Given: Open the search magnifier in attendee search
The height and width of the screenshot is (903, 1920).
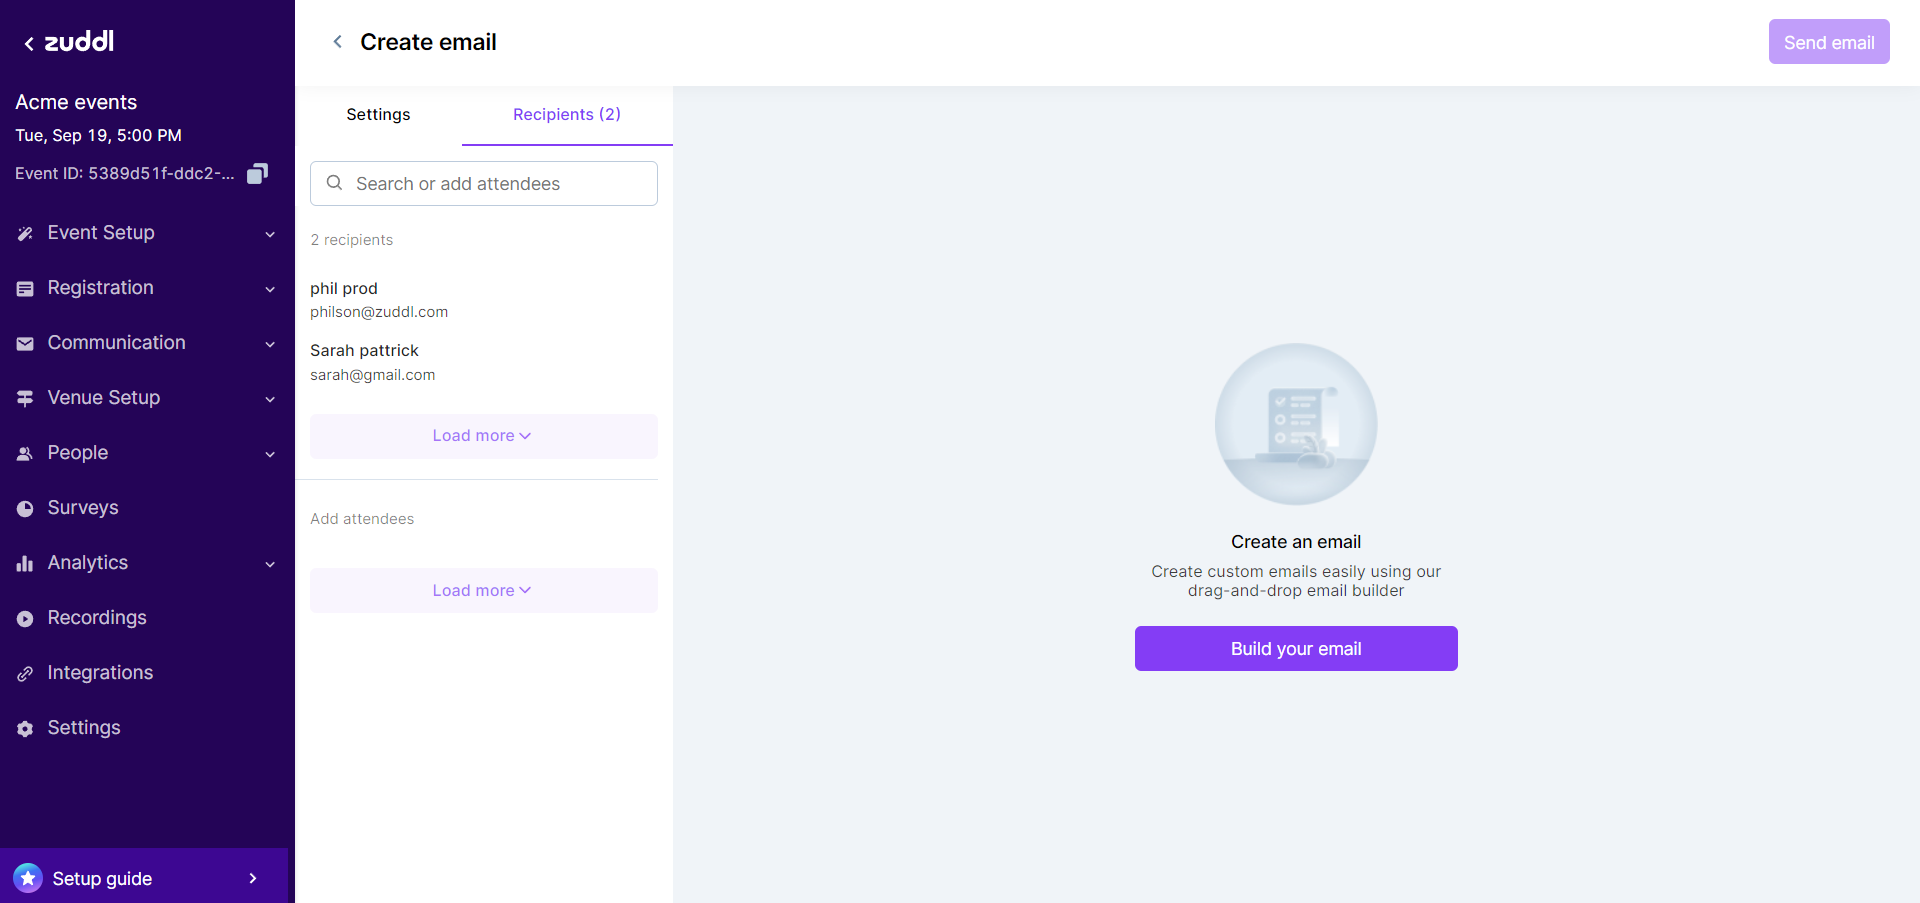Looking at the screenshot, I should click(x=335, y=183).
